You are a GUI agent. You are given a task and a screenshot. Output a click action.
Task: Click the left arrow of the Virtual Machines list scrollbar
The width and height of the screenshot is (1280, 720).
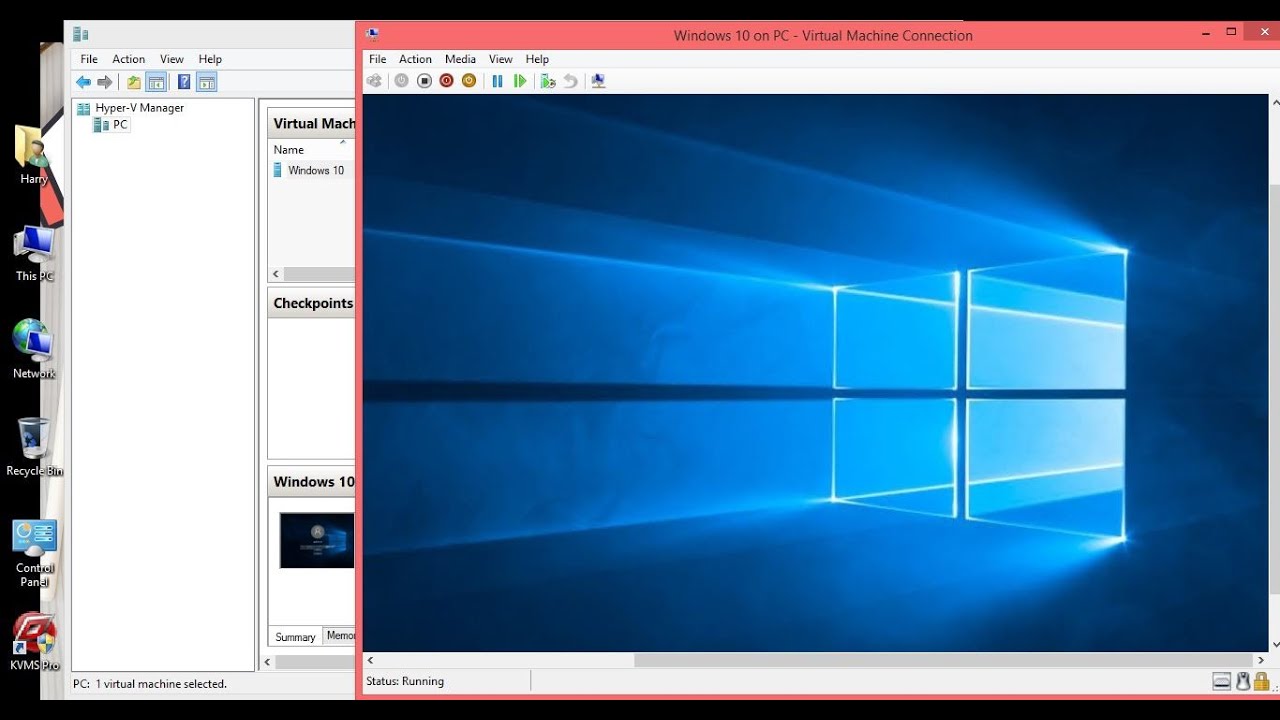(x=276, y=274)
